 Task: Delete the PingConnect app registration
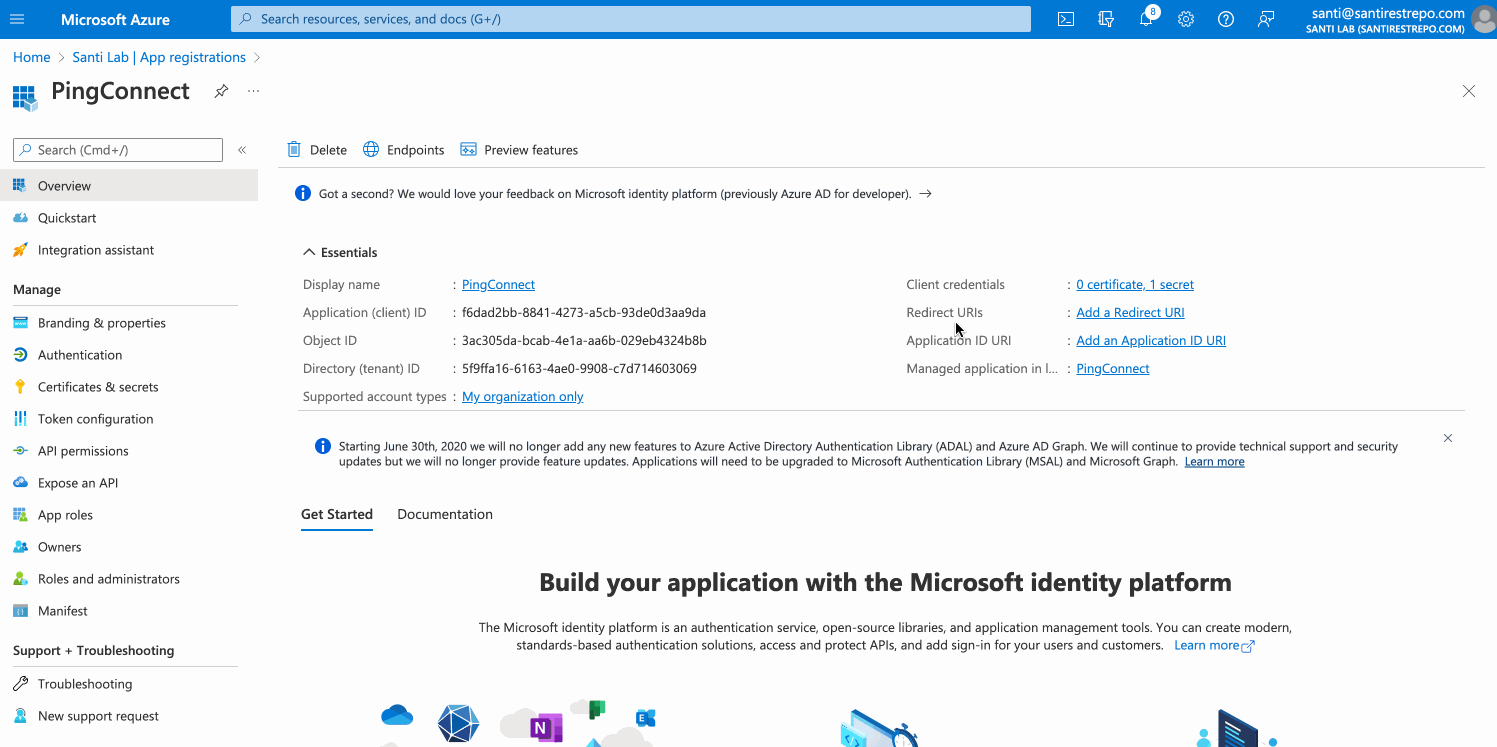[x=316, y=149]
